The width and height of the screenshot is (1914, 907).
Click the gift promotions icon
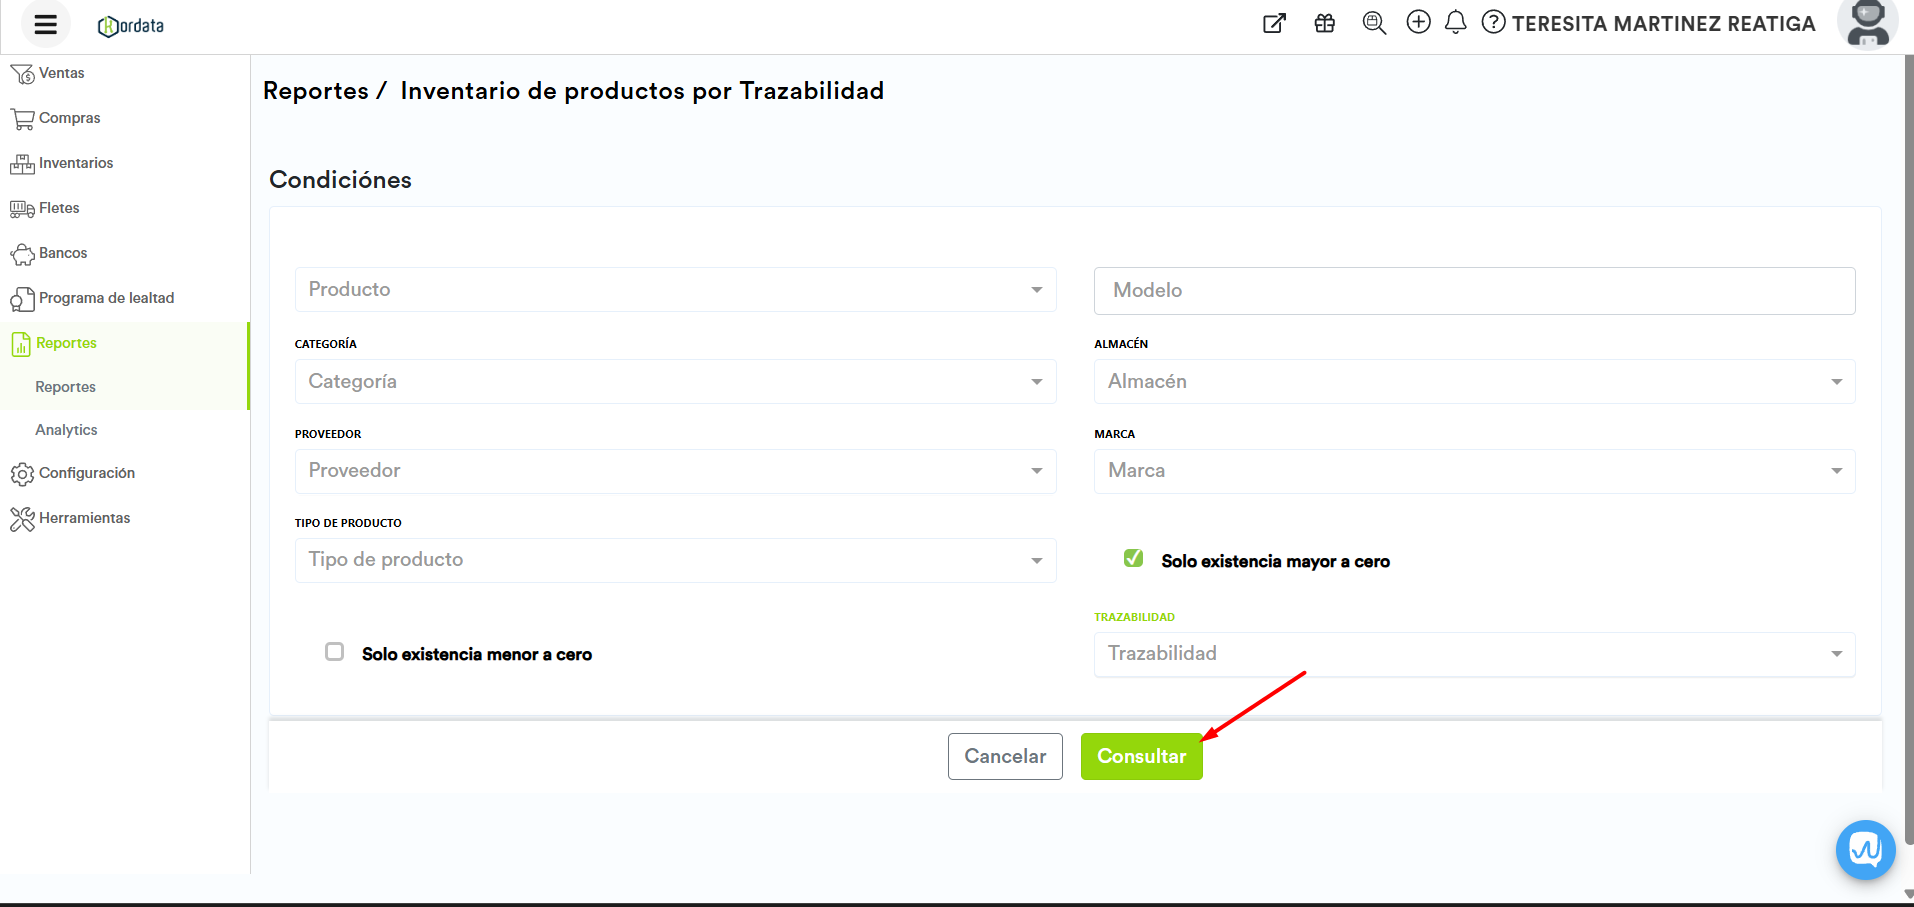tap(1324, 22)
